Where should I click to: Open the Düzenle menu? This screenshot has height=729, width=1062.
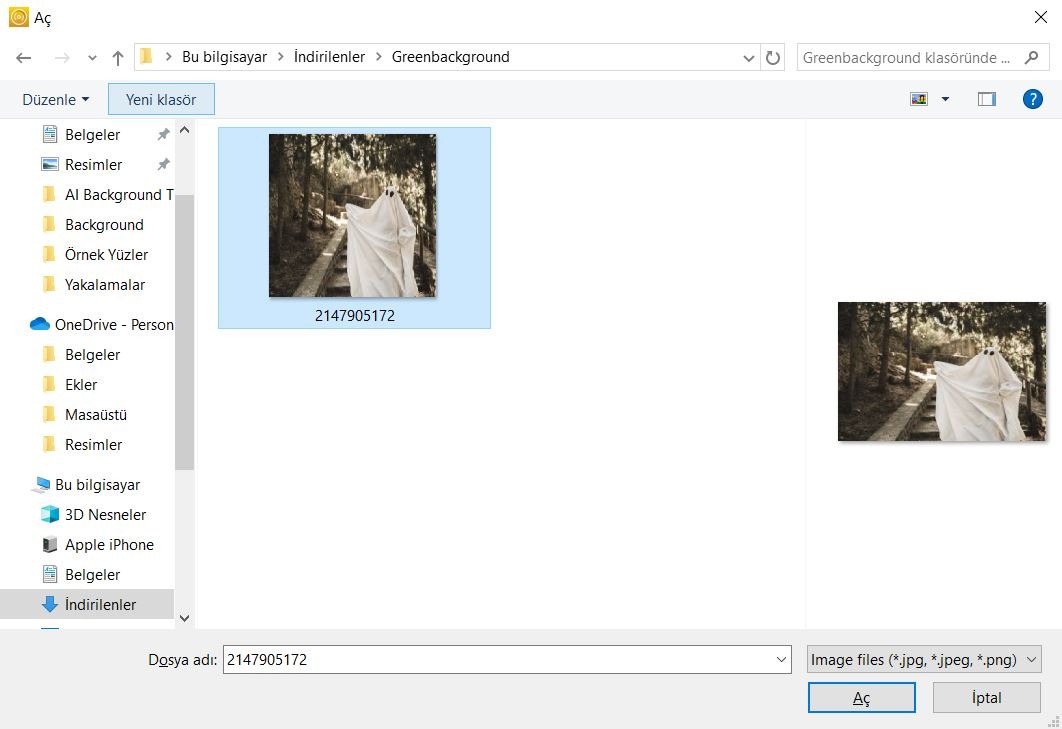(x=56, y=99)
